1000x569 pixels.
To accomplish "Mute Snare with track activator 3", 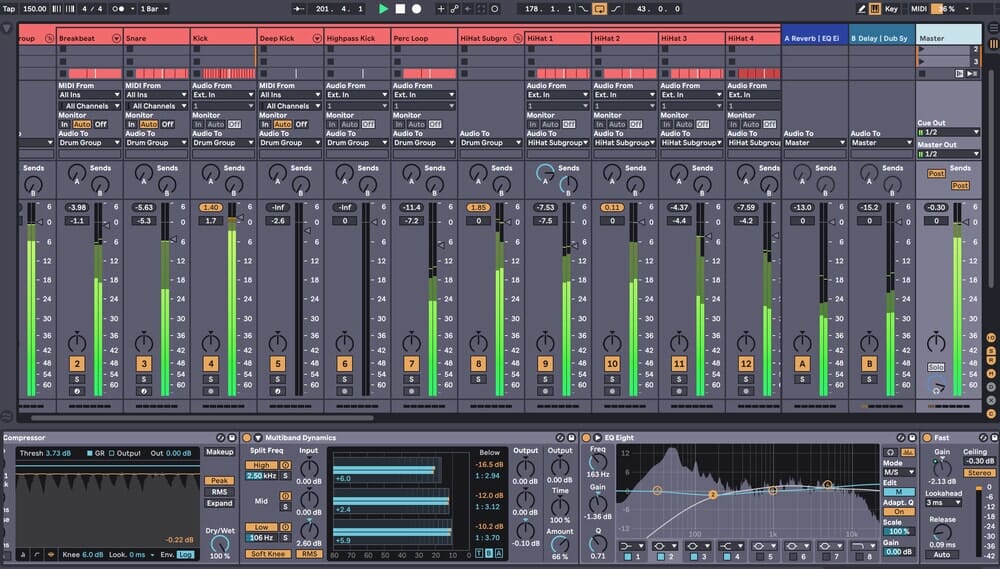I will (x=143, y=364).
